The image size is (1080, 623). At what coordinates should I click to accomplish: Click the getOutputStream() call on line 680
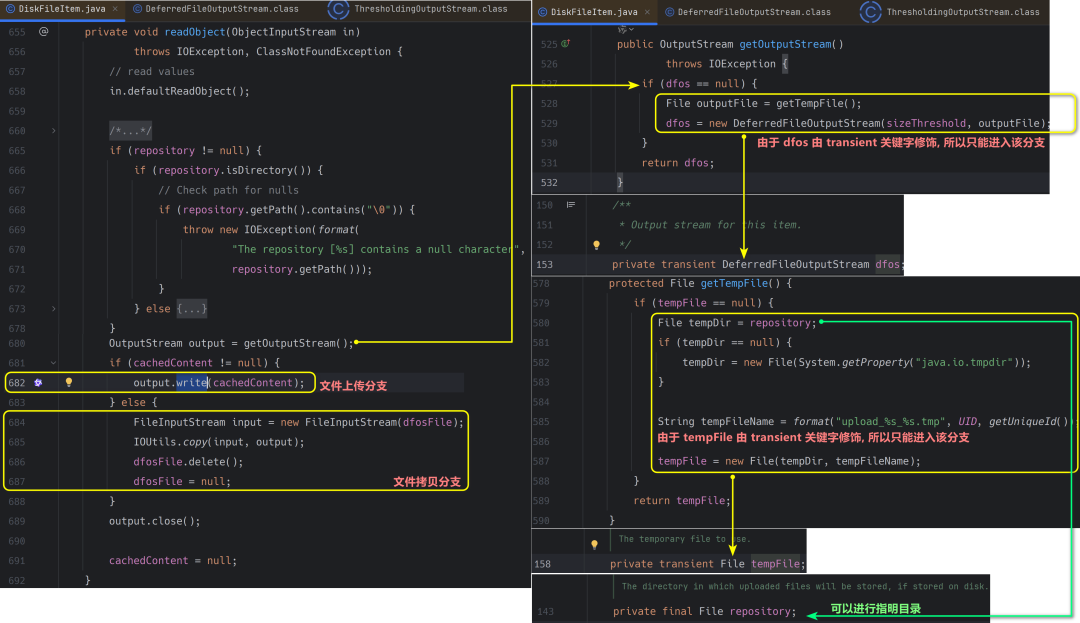[298, 343]
